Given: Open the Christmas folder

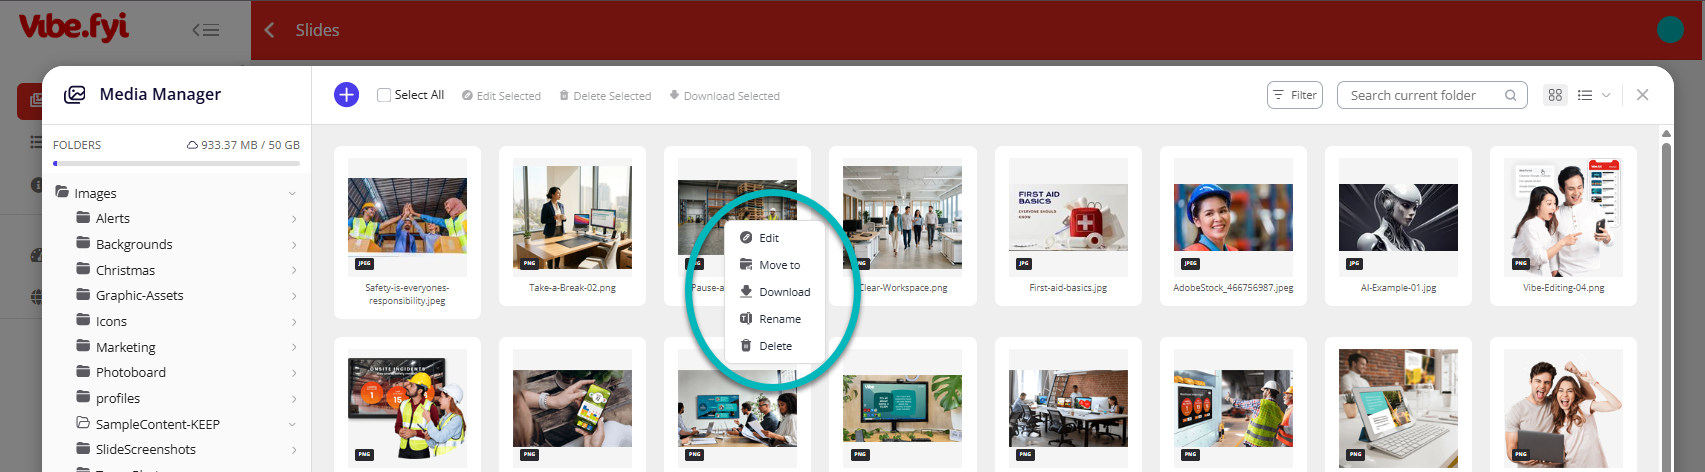Looking at the screenshot, I should 115,270.
